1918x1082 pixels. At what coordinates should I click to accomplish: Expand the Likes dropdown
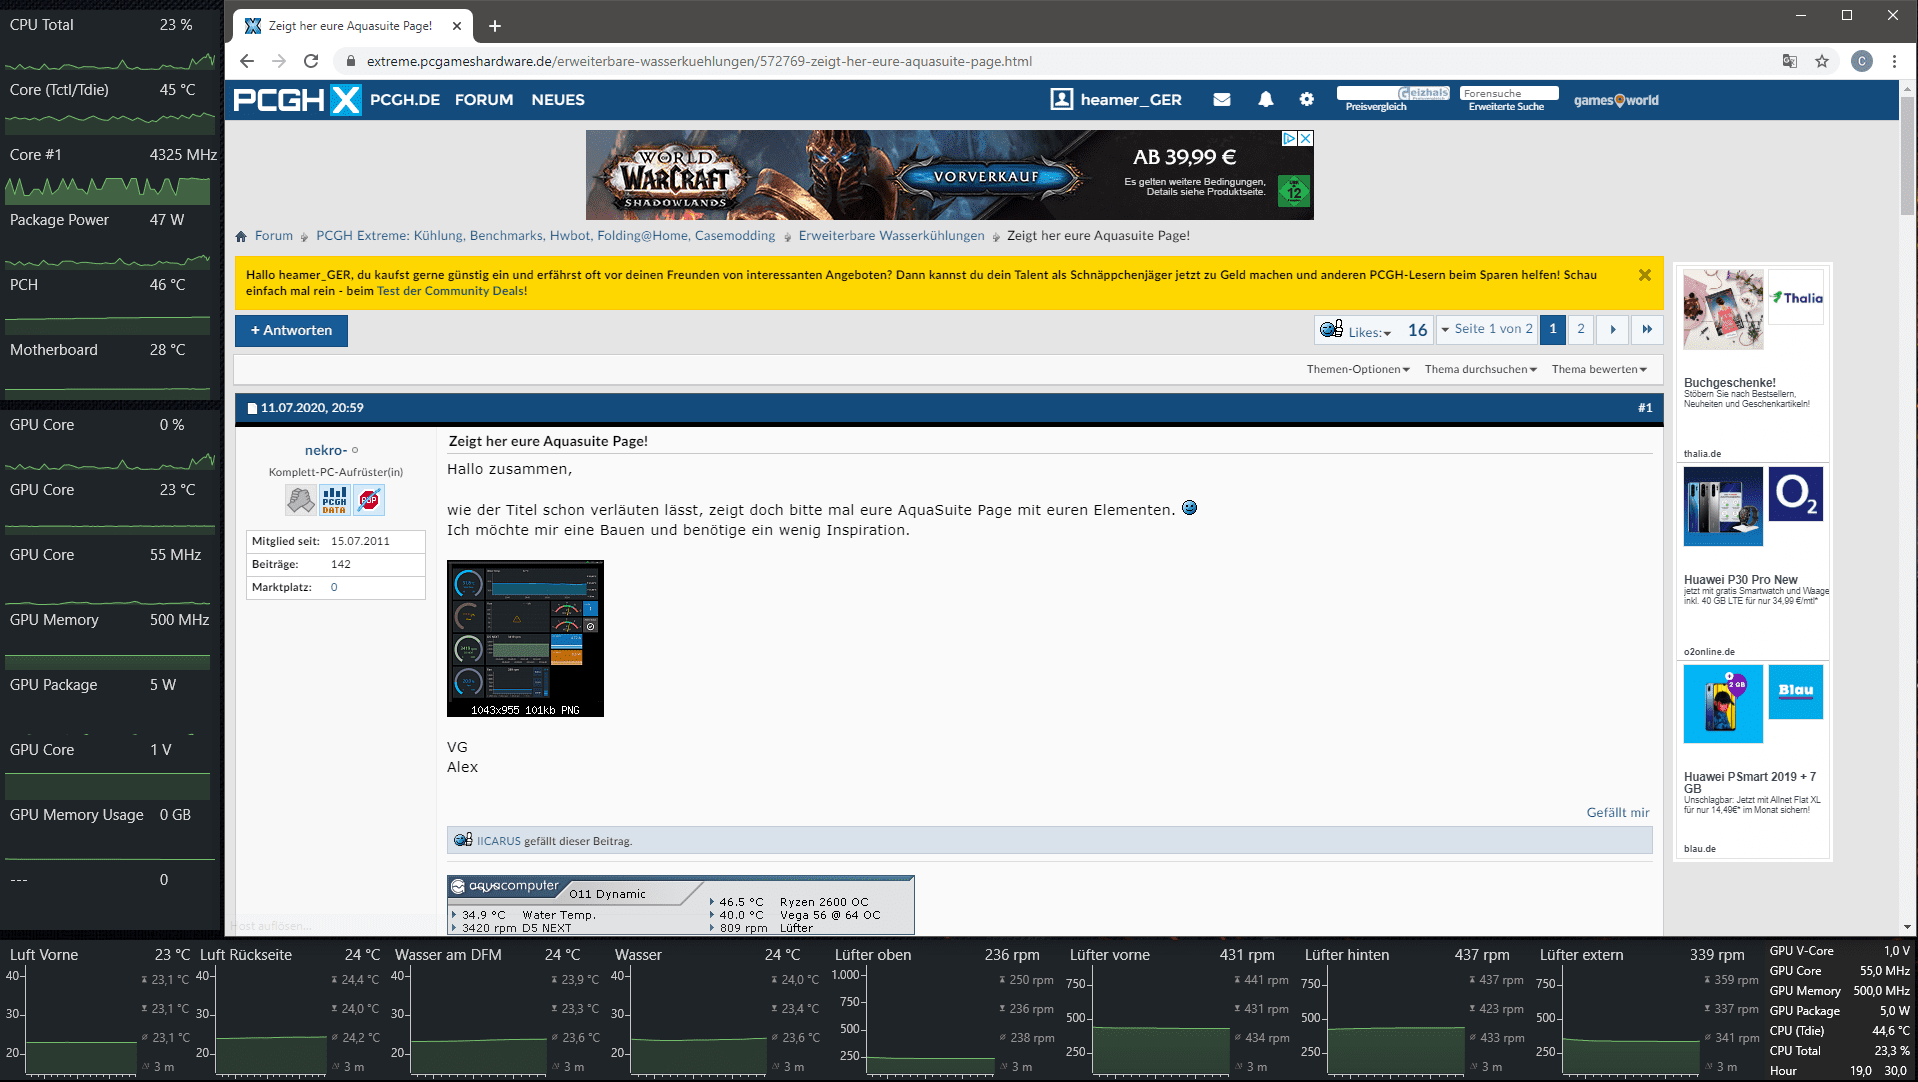coord(1369,332)
